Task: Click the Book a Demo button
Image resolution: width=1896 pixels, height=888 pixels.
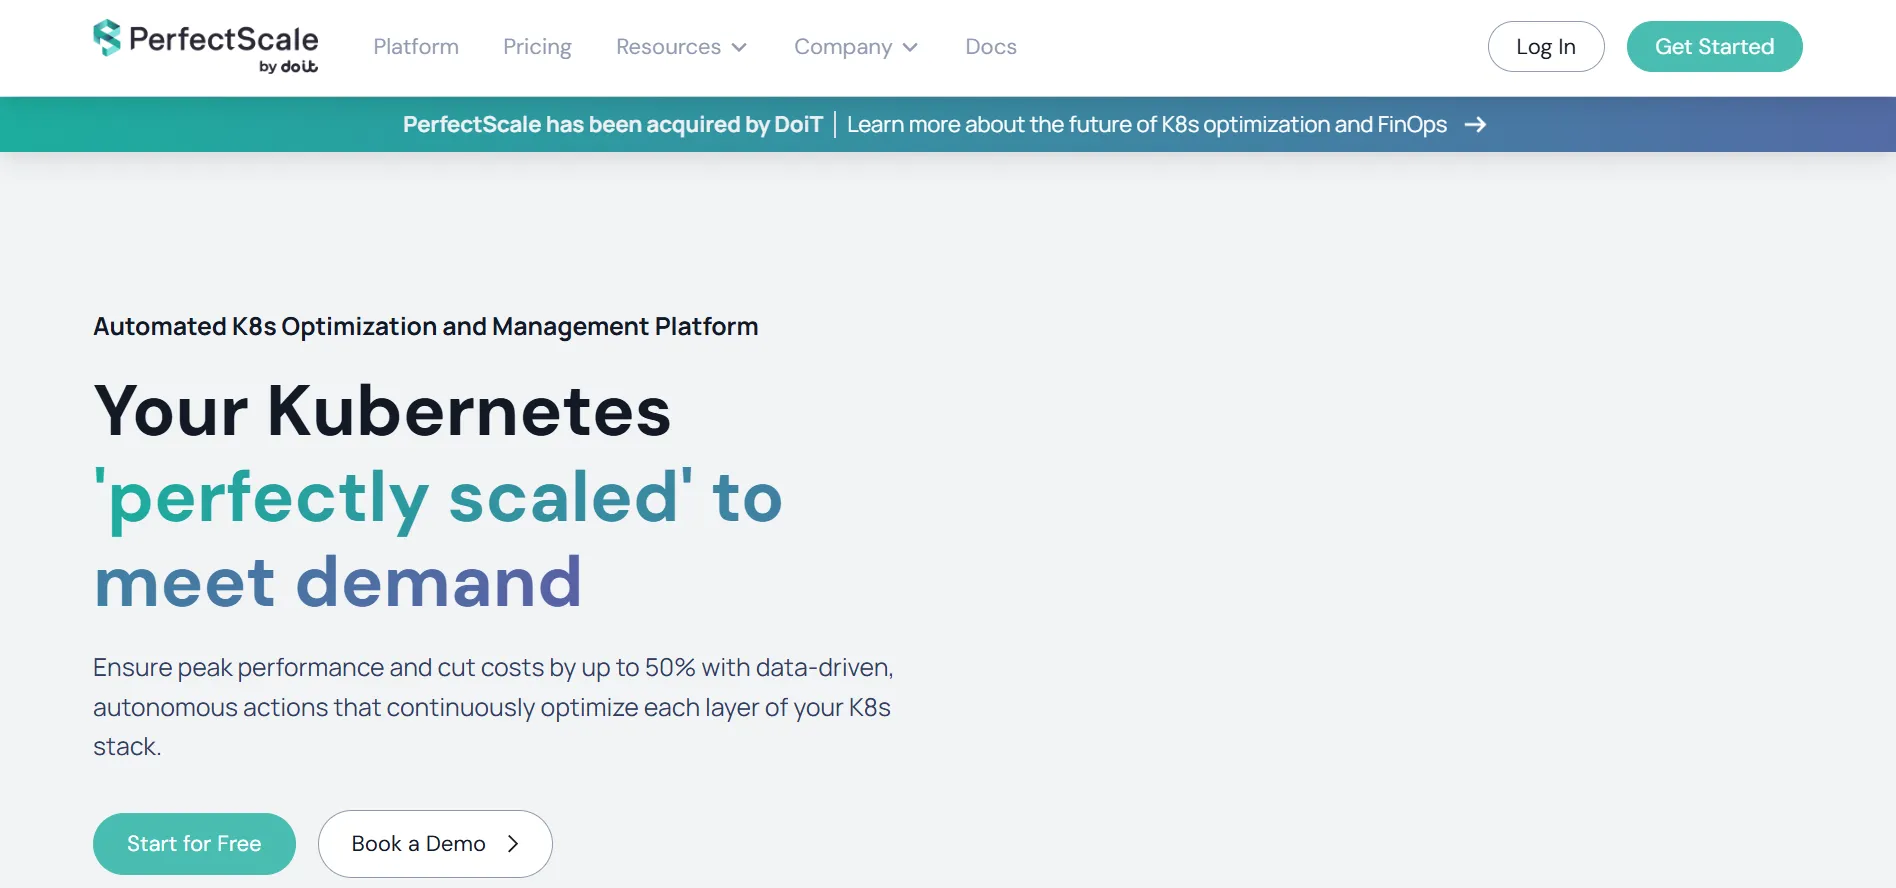Action: tap(435, 844)
